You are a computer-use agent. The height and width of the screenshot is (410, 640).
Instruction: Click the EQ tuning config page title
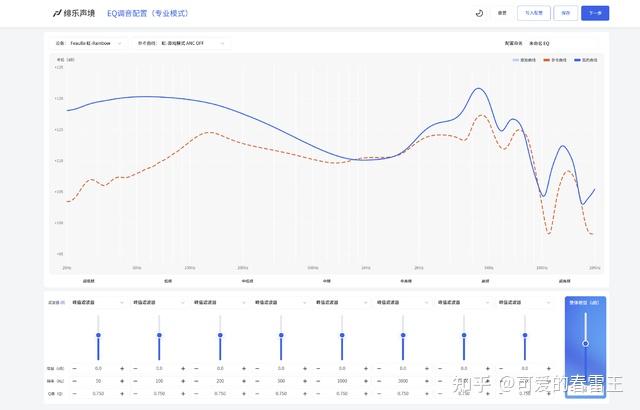[x=147, y=13]
